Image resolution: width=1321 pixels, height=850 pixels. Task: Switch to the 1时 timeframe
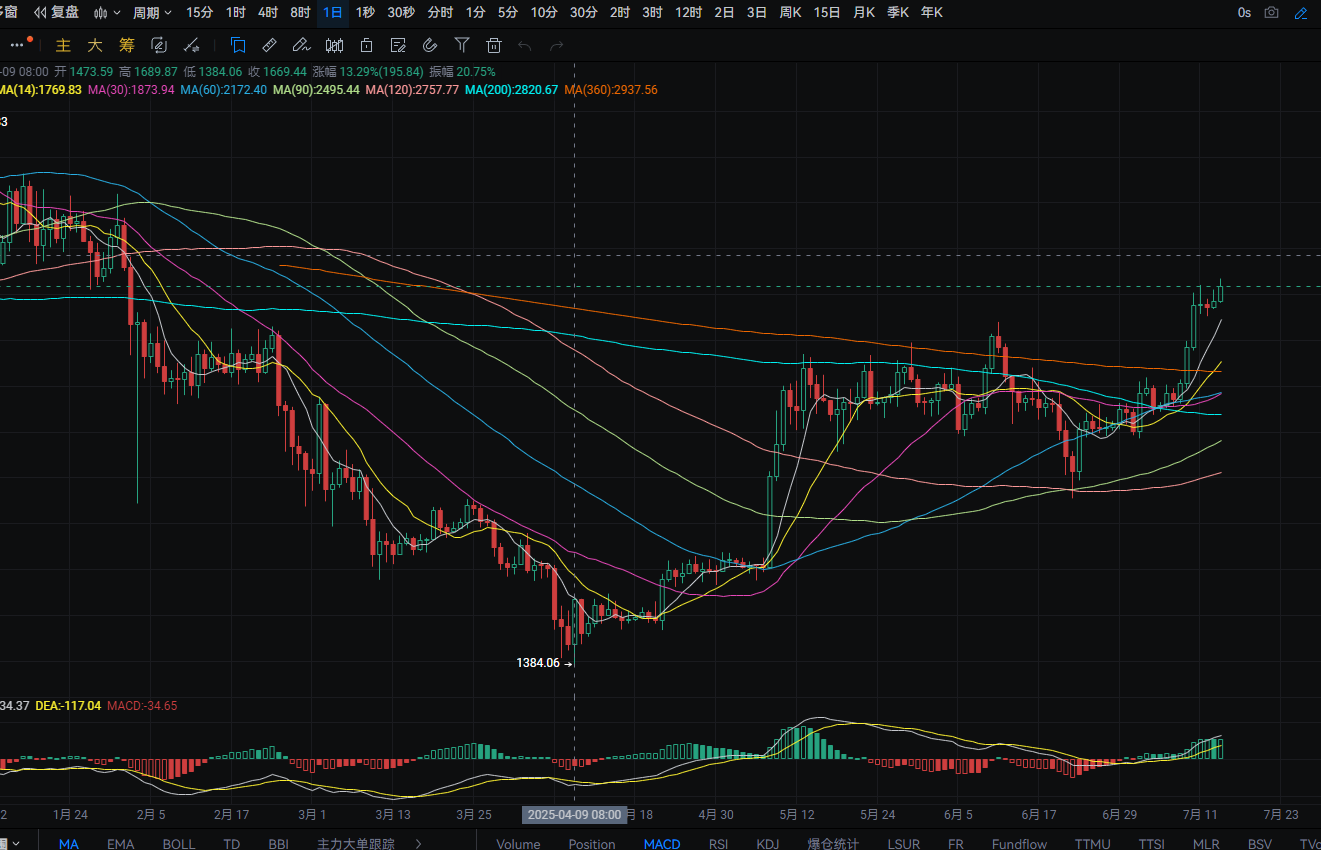[x=236, y=13]
